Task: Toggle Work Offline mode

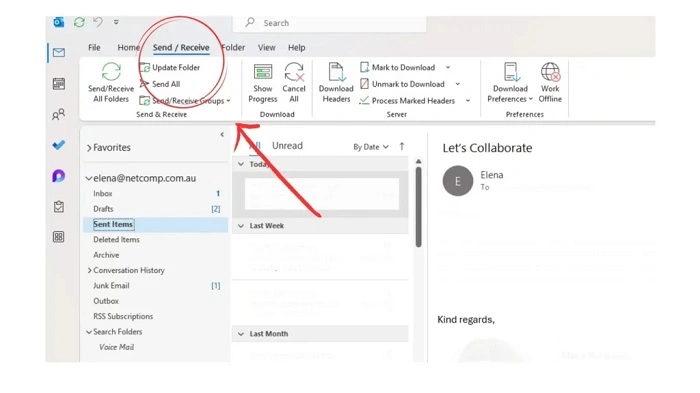Action: pos(550,83)
